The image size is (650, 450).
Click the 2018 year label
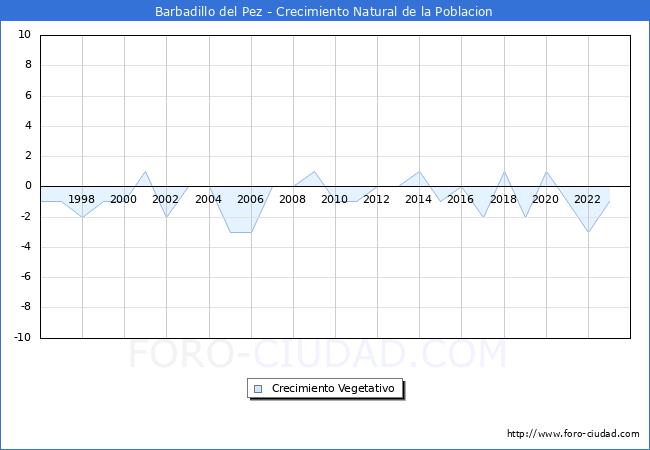[x=503, y=199]
